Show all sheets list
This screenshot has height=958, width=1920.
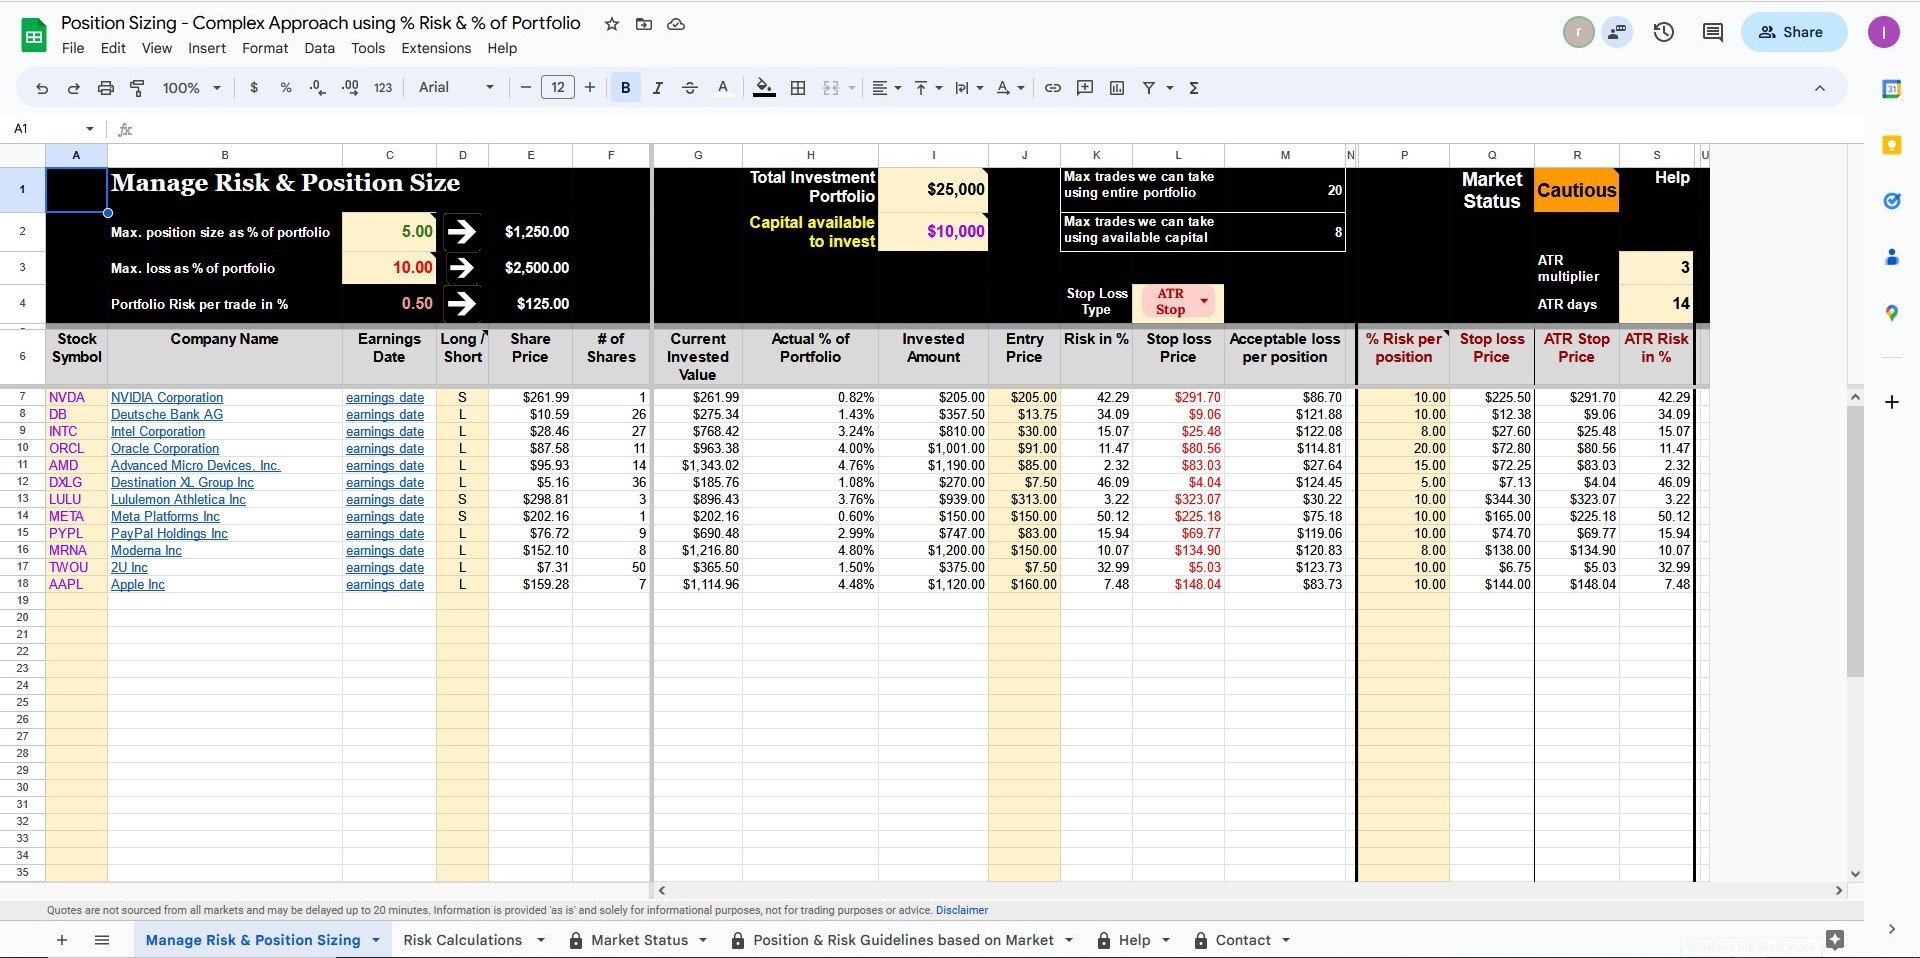(x=102, y=940)
